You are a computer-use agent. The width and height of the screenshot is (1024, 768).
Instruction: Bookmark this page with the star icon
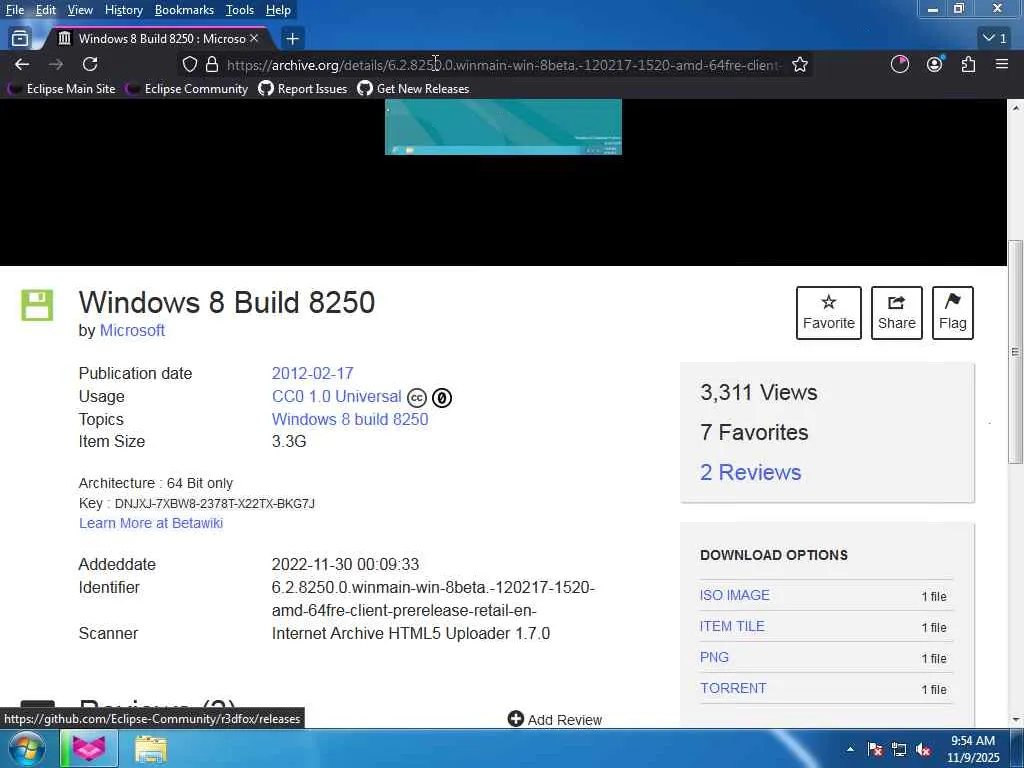coord(800,65)
